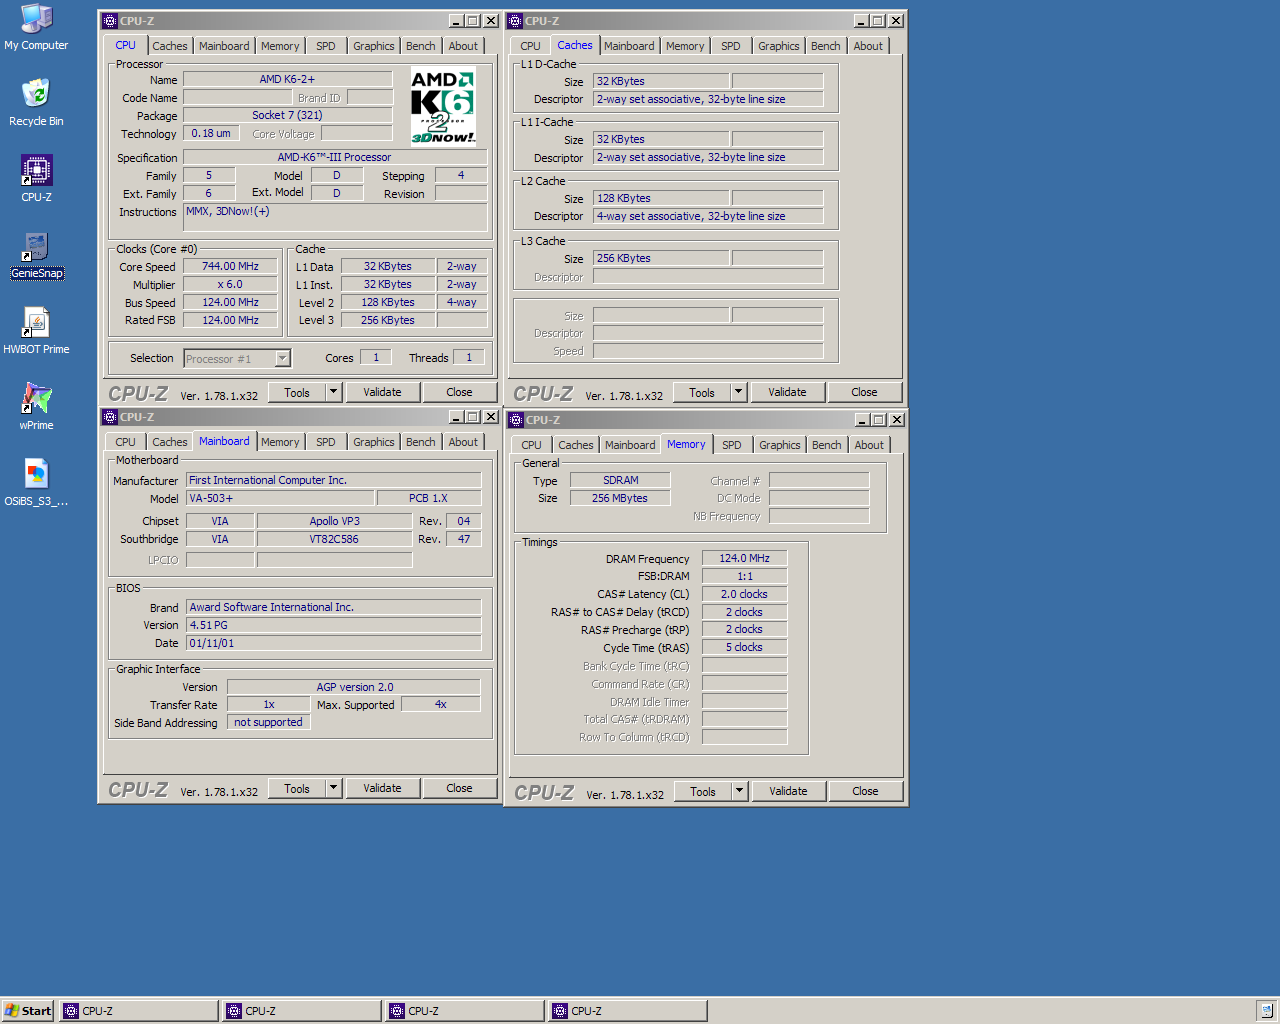
Task: Click BIOS Brand field Award Software International
Action: [x=333, y=607]
